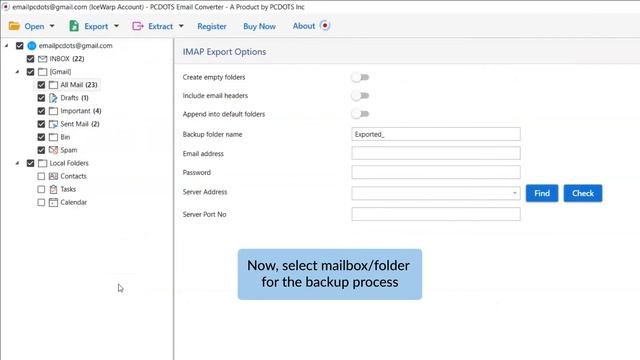Click the green Export file icon
The image size is (640, 360).
click(74, 26)
